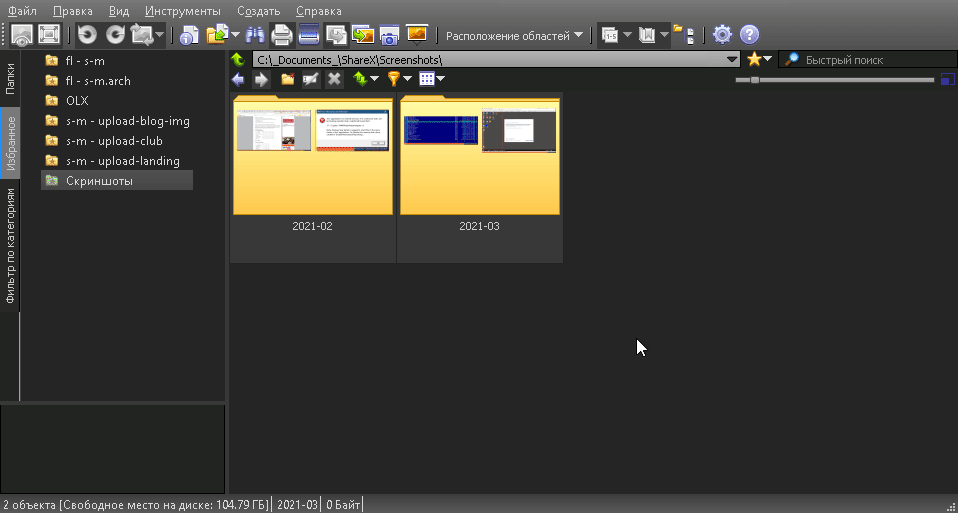This screenshot has height=513, width=958.
Task: Click the folder tree structure icon
Action: click(684, 35)
